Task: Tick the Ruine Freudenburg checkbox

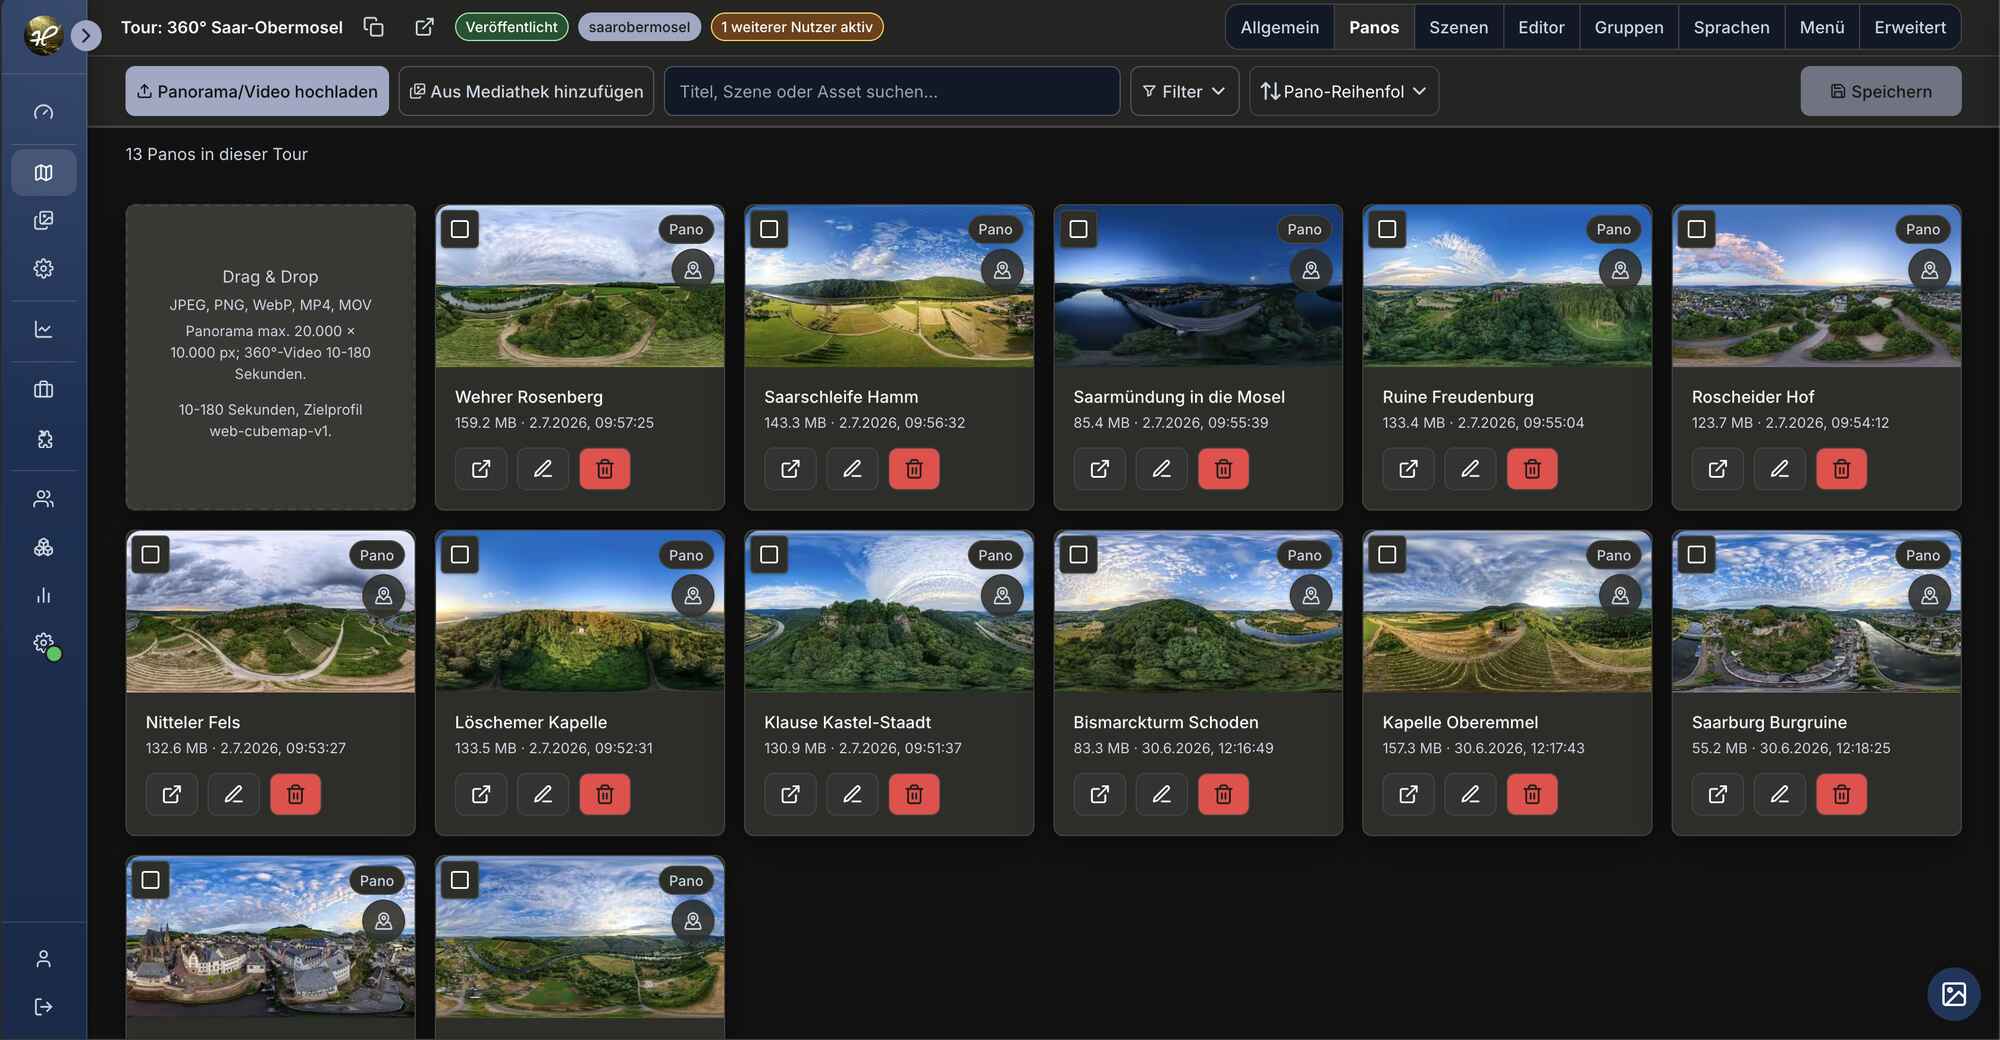Action: 1387,229
